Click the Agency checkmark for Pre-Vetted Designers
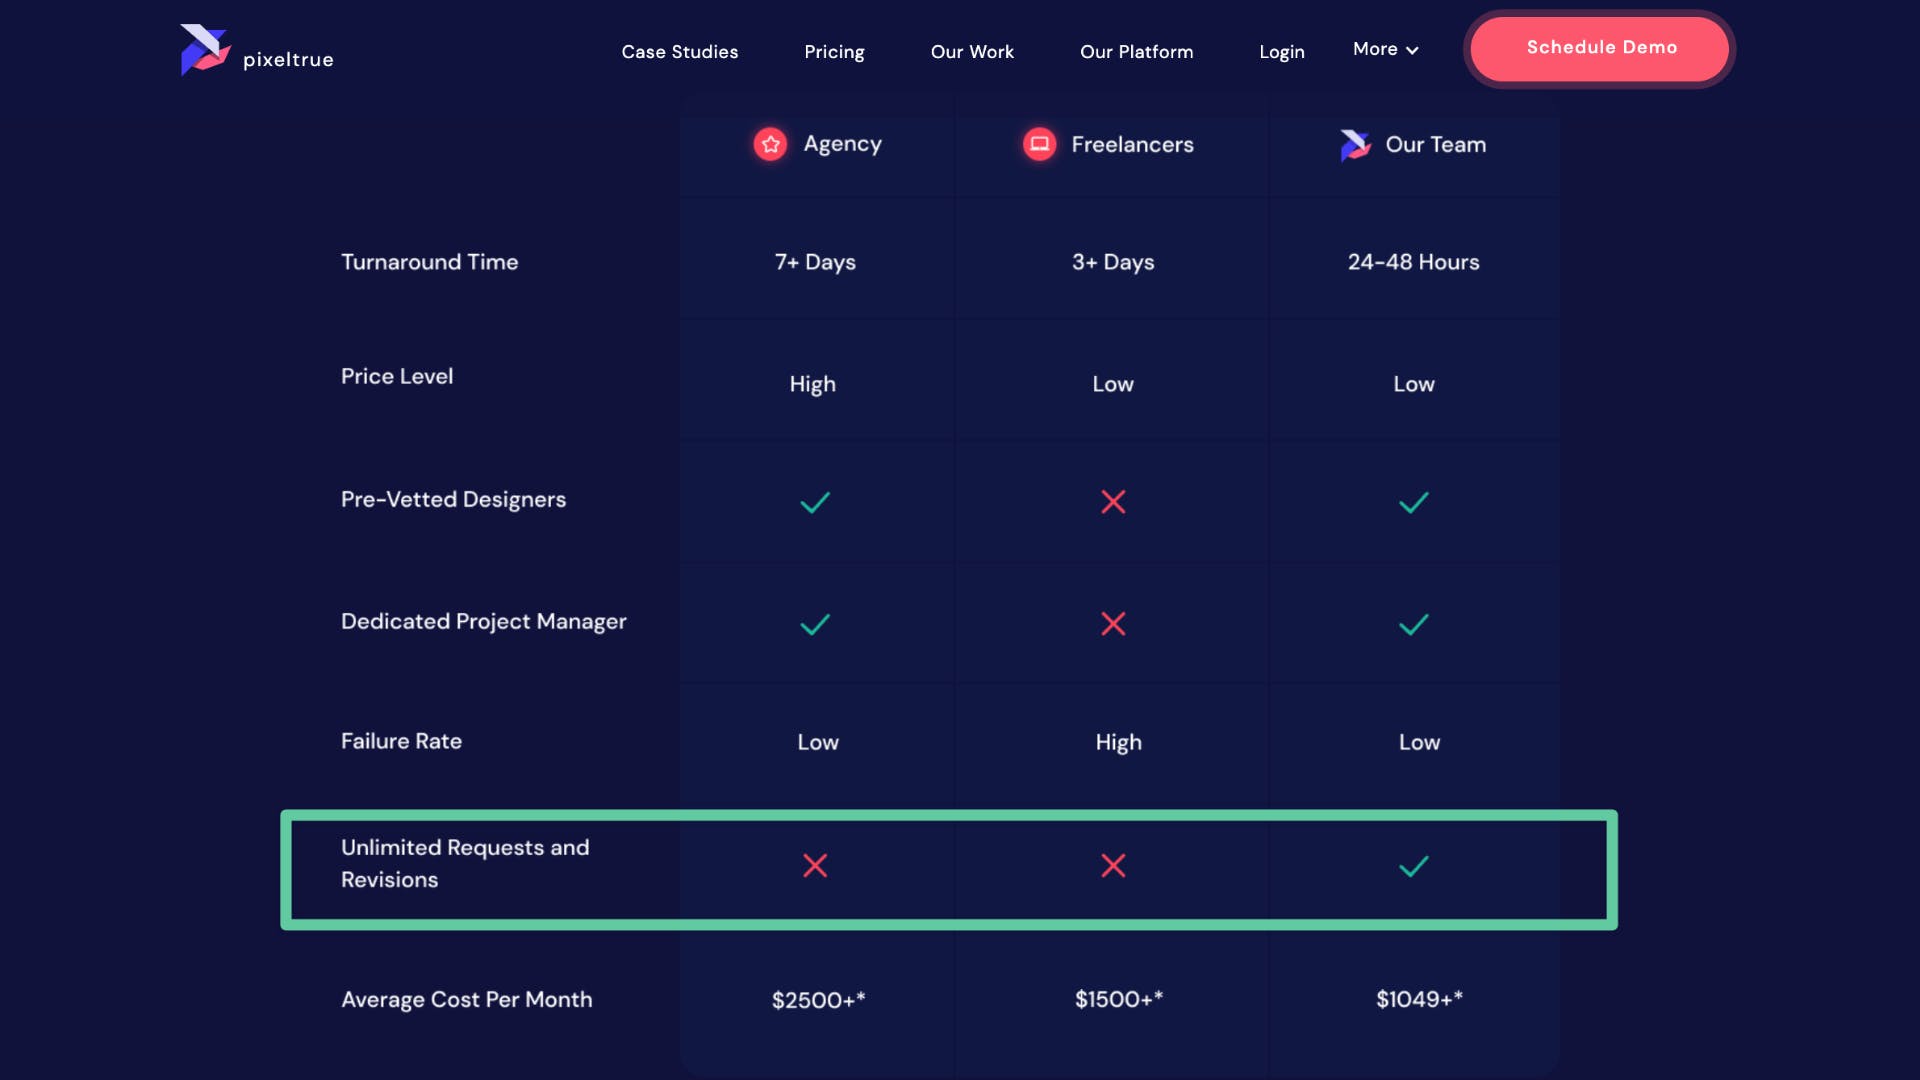 tap(814, 503)
